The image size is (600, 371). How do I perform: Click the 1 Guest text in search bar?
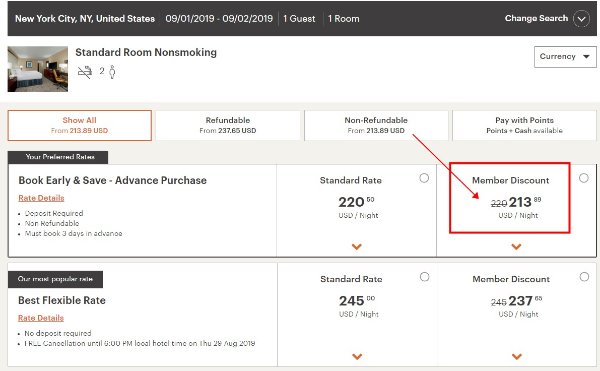tap(299, 18)
